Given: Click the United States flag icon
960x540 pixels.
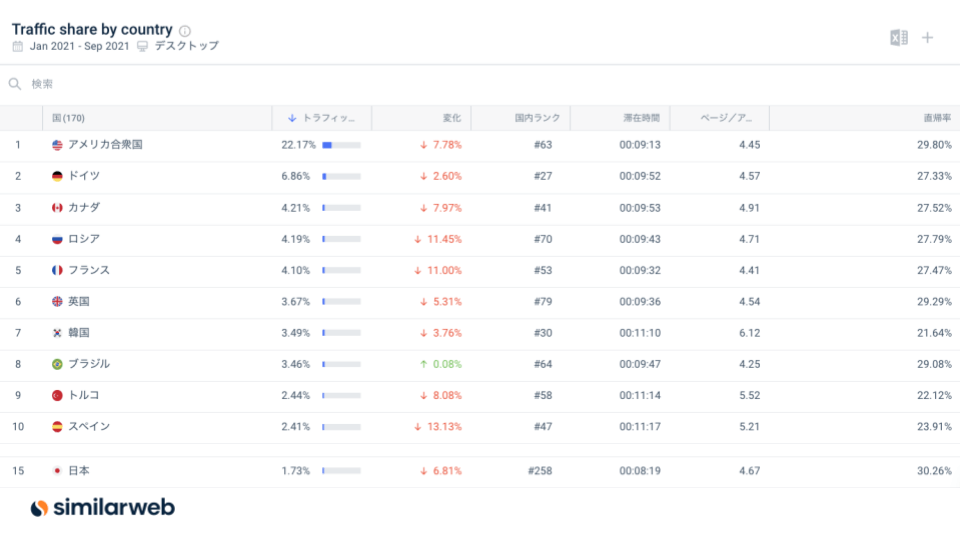Looking at the screenshot, I should [57, 145].
